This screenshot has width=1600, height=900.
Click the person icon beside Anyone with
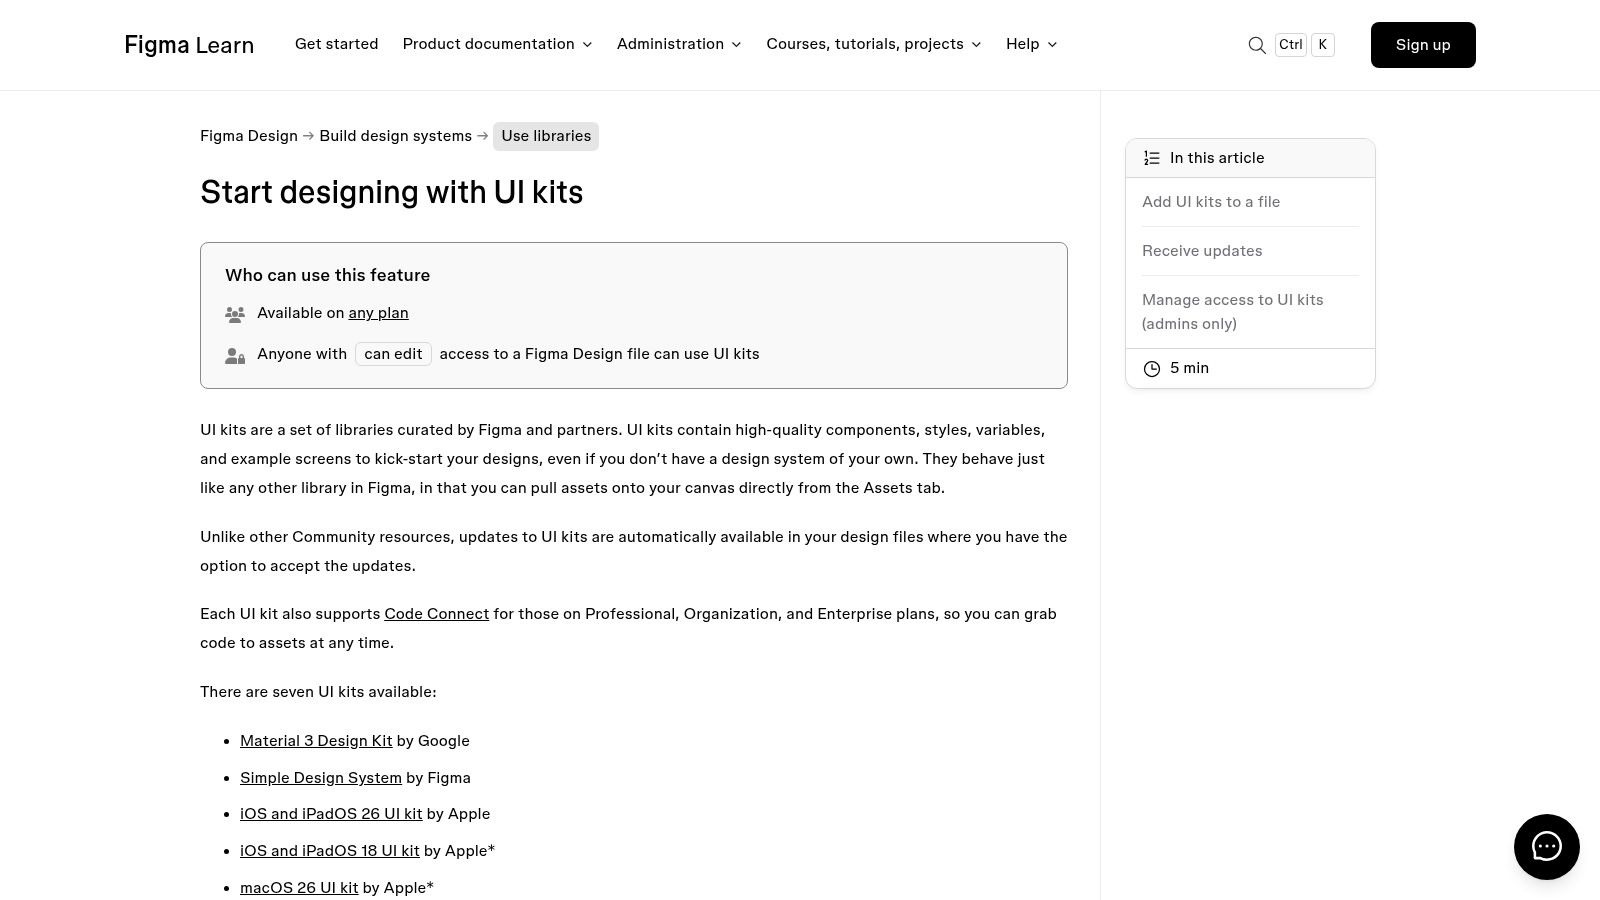pyautogui.click(x=235, y=355)
